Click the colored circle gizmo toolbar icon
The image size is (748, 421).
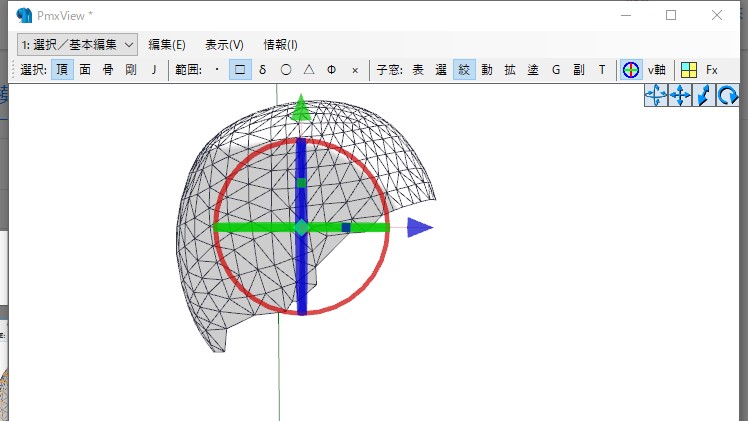click(x=630, y=70)
